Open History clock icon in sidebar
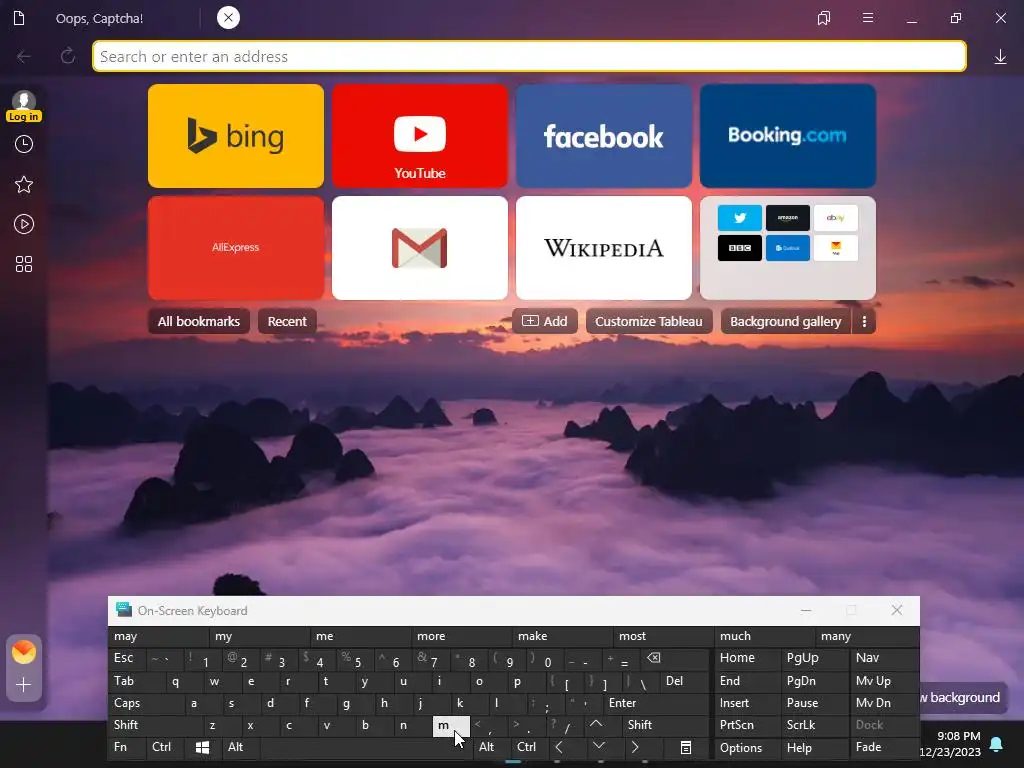Viewport: 1024px width, 768px height. (24, 144)
